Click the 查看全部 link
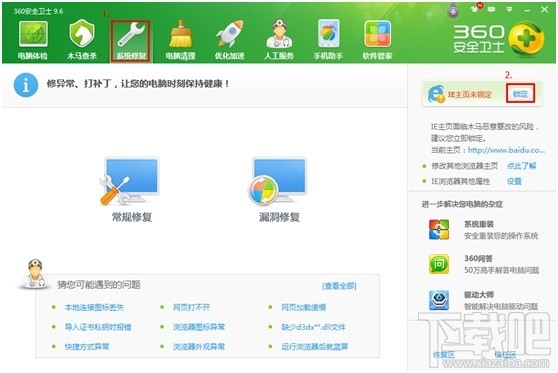The height and width of the screenshot is (373, 558). (339, 286)
